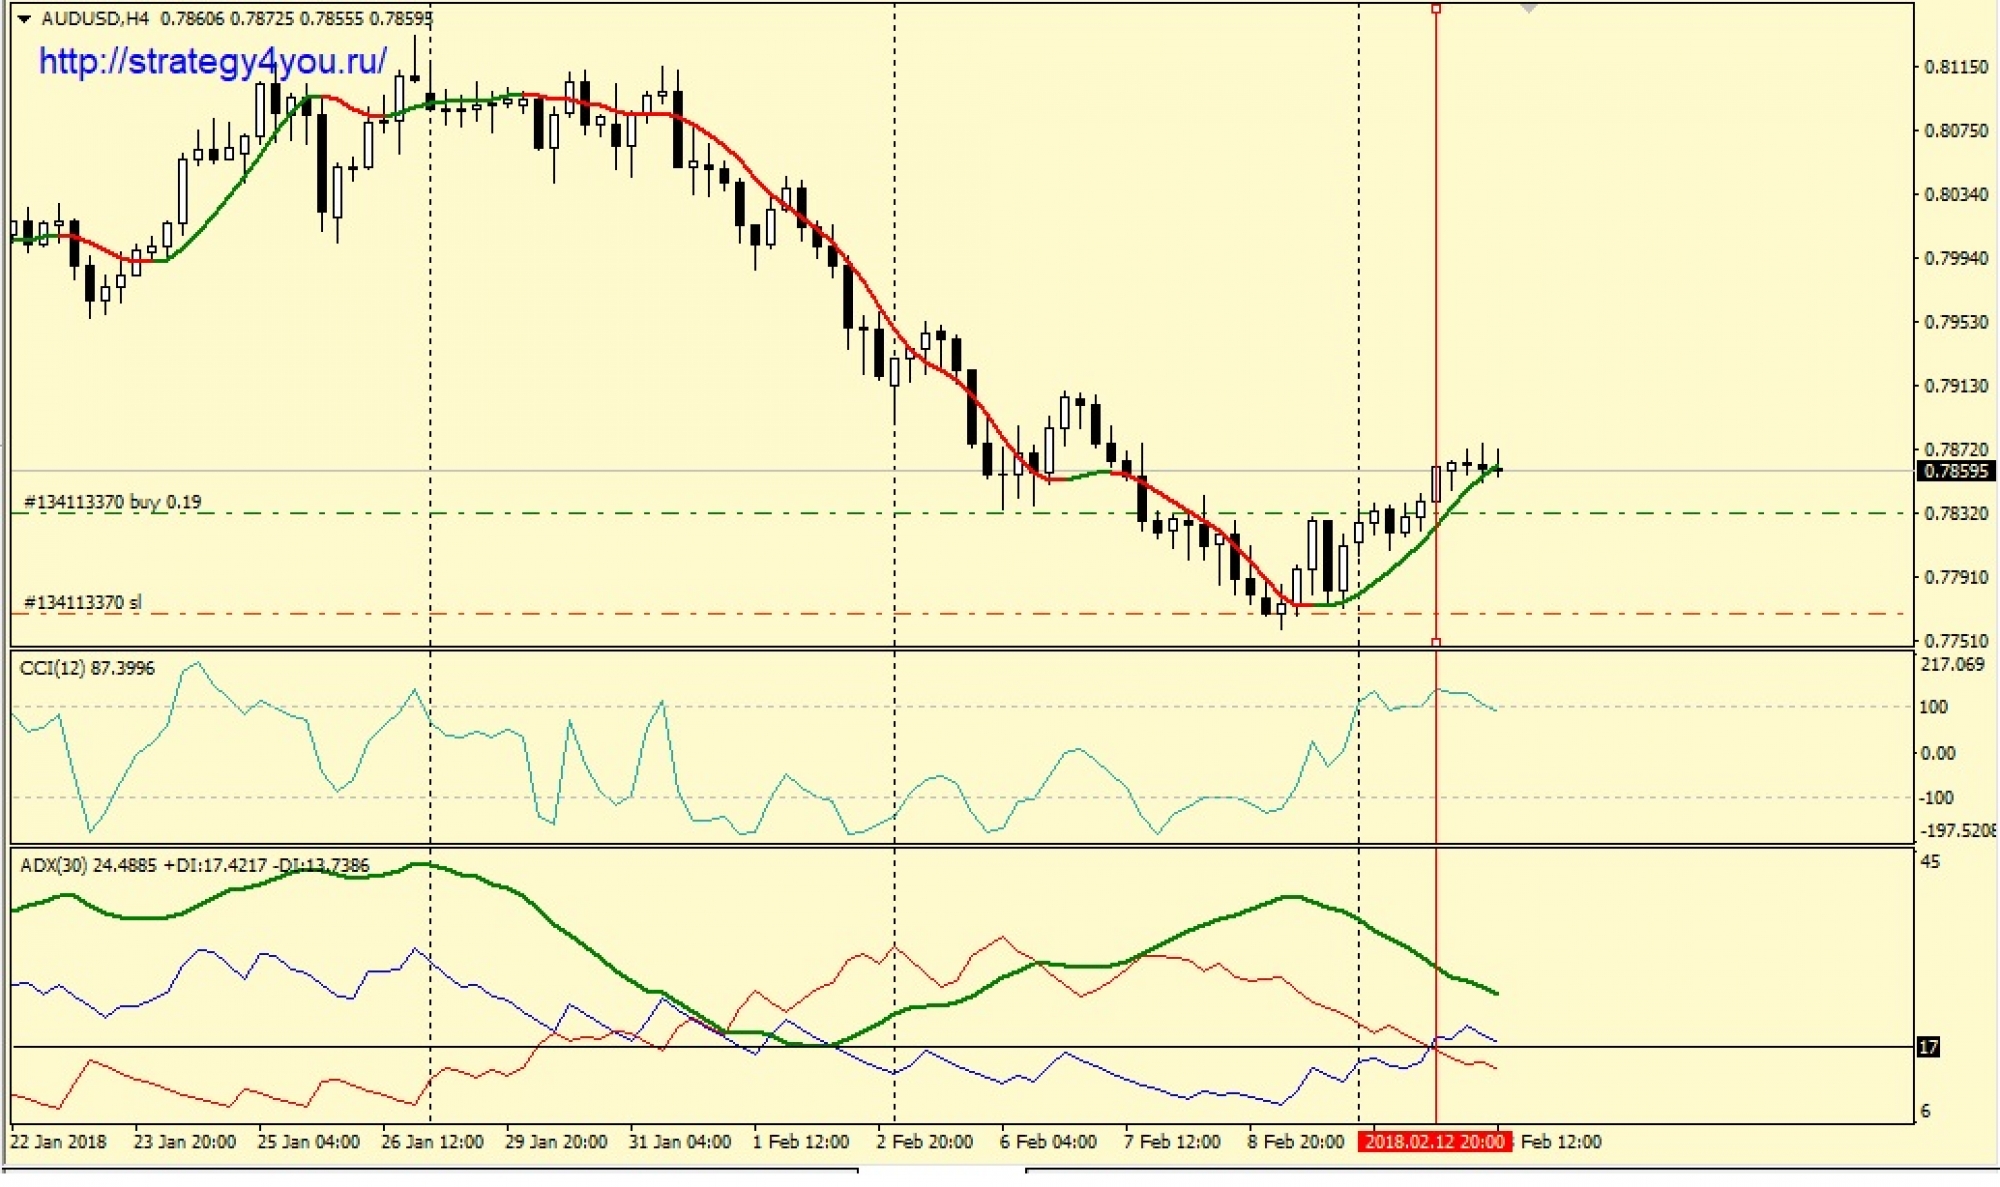2000x1187 pixels.
Task: Select the #134113370 sl stop-loss label
Action: (x=82, y=602)
